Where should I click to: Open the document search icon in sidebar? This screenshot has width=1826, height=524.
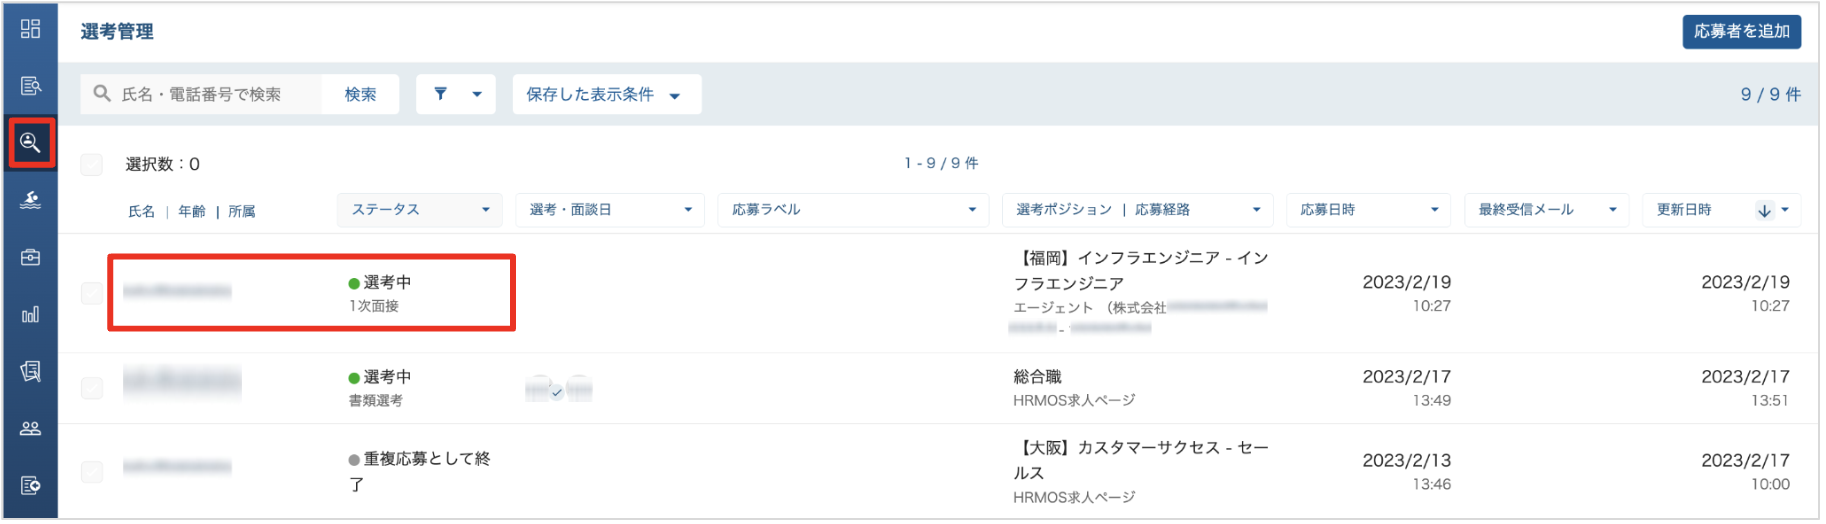click(30, 86)
